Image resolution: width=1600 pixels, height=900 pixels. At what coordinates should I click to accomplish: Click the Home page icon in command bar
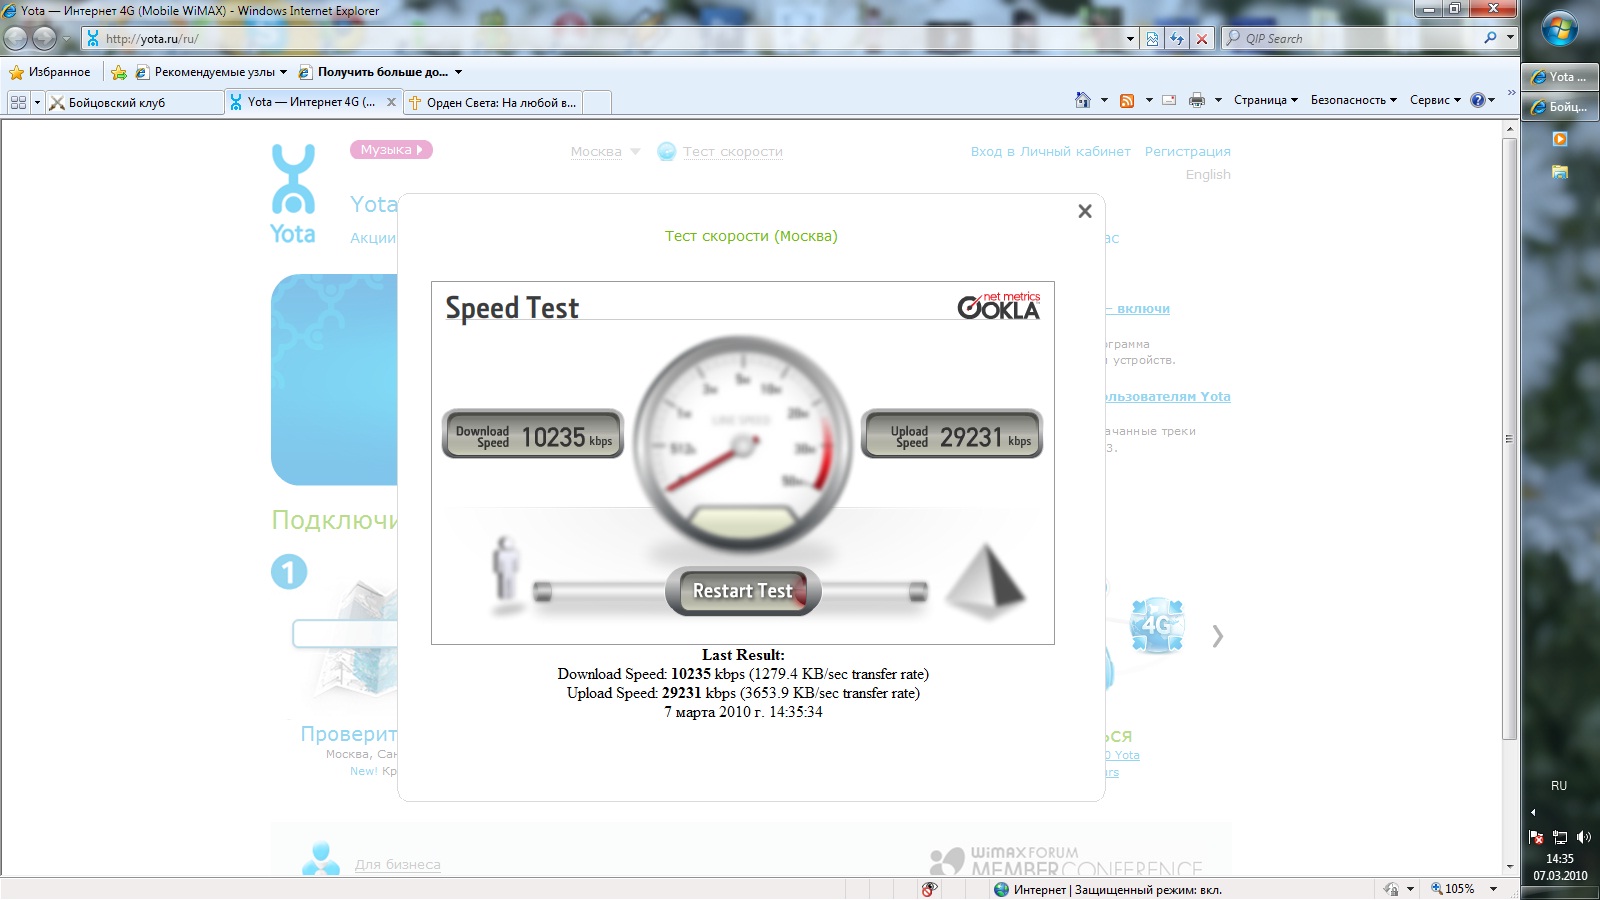click(1082, 100)
